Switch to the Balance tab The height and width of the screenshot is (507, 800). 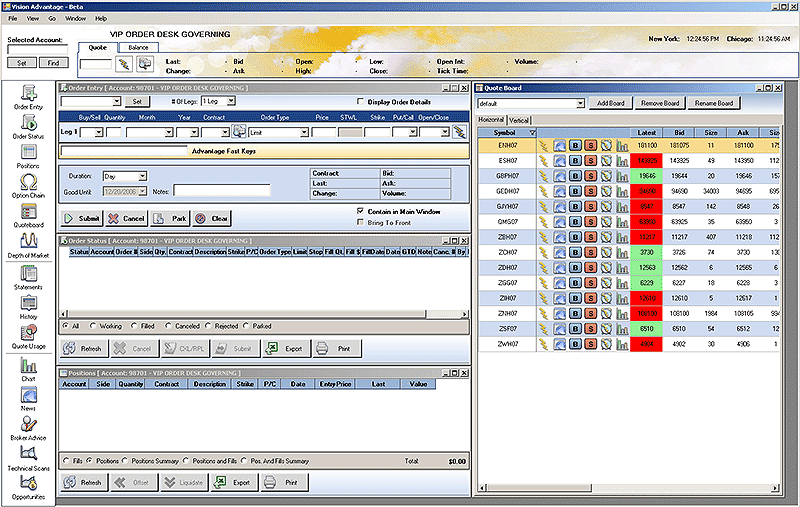click(136, 47)
